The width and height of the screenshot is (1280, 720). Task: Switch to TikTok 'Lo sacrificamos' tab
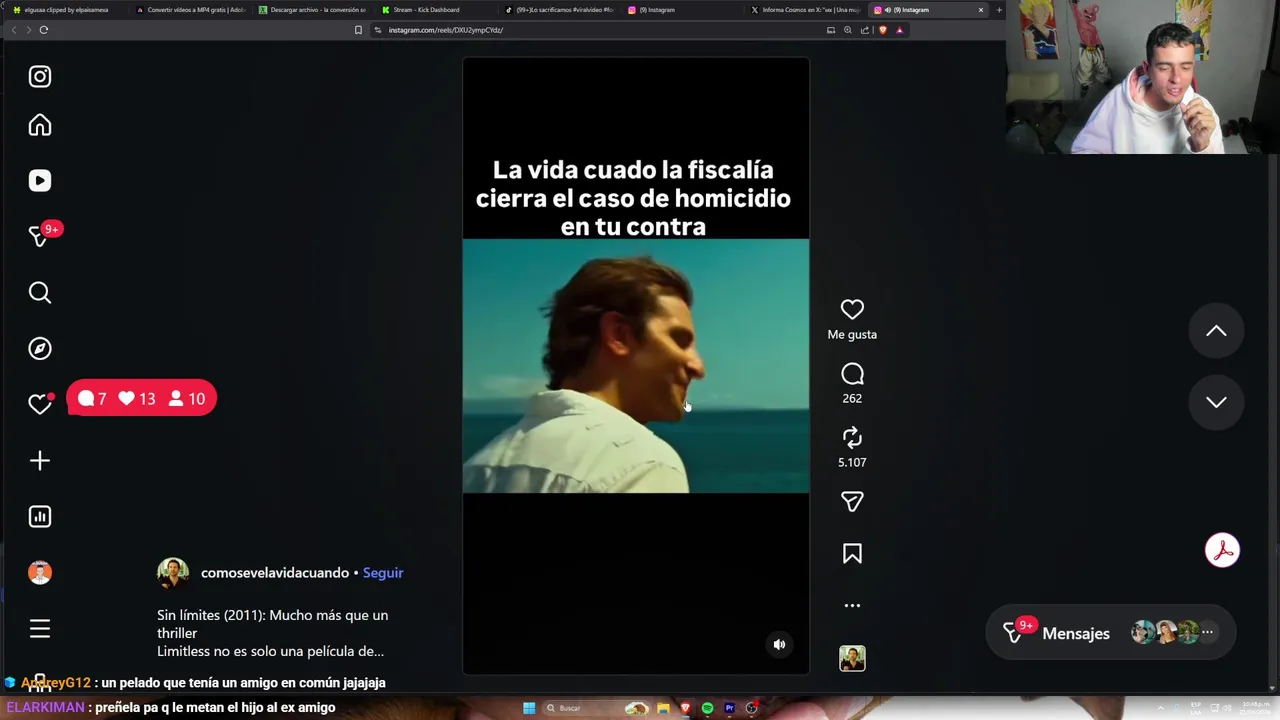(559, 10)
